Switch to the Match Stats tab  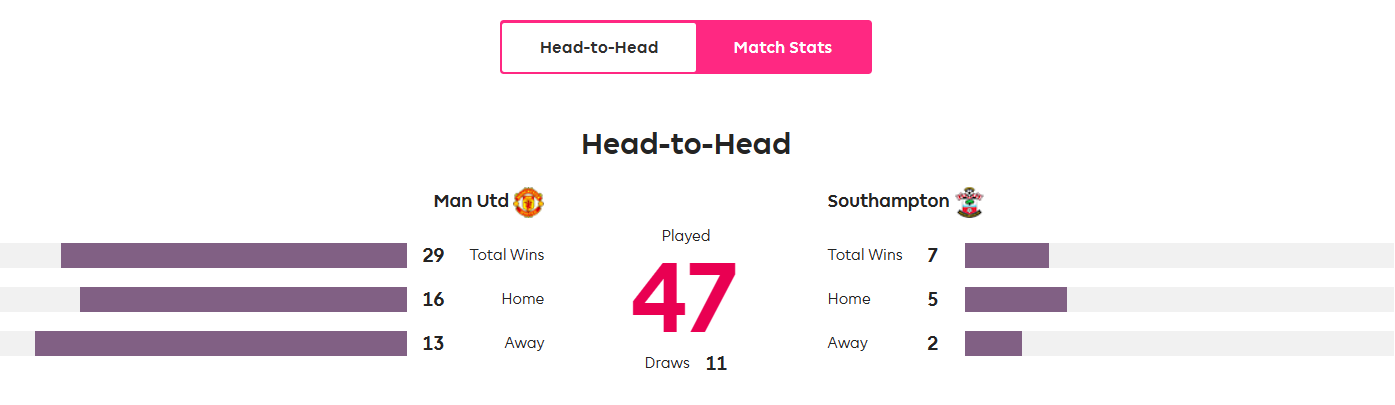pos(783,47)
